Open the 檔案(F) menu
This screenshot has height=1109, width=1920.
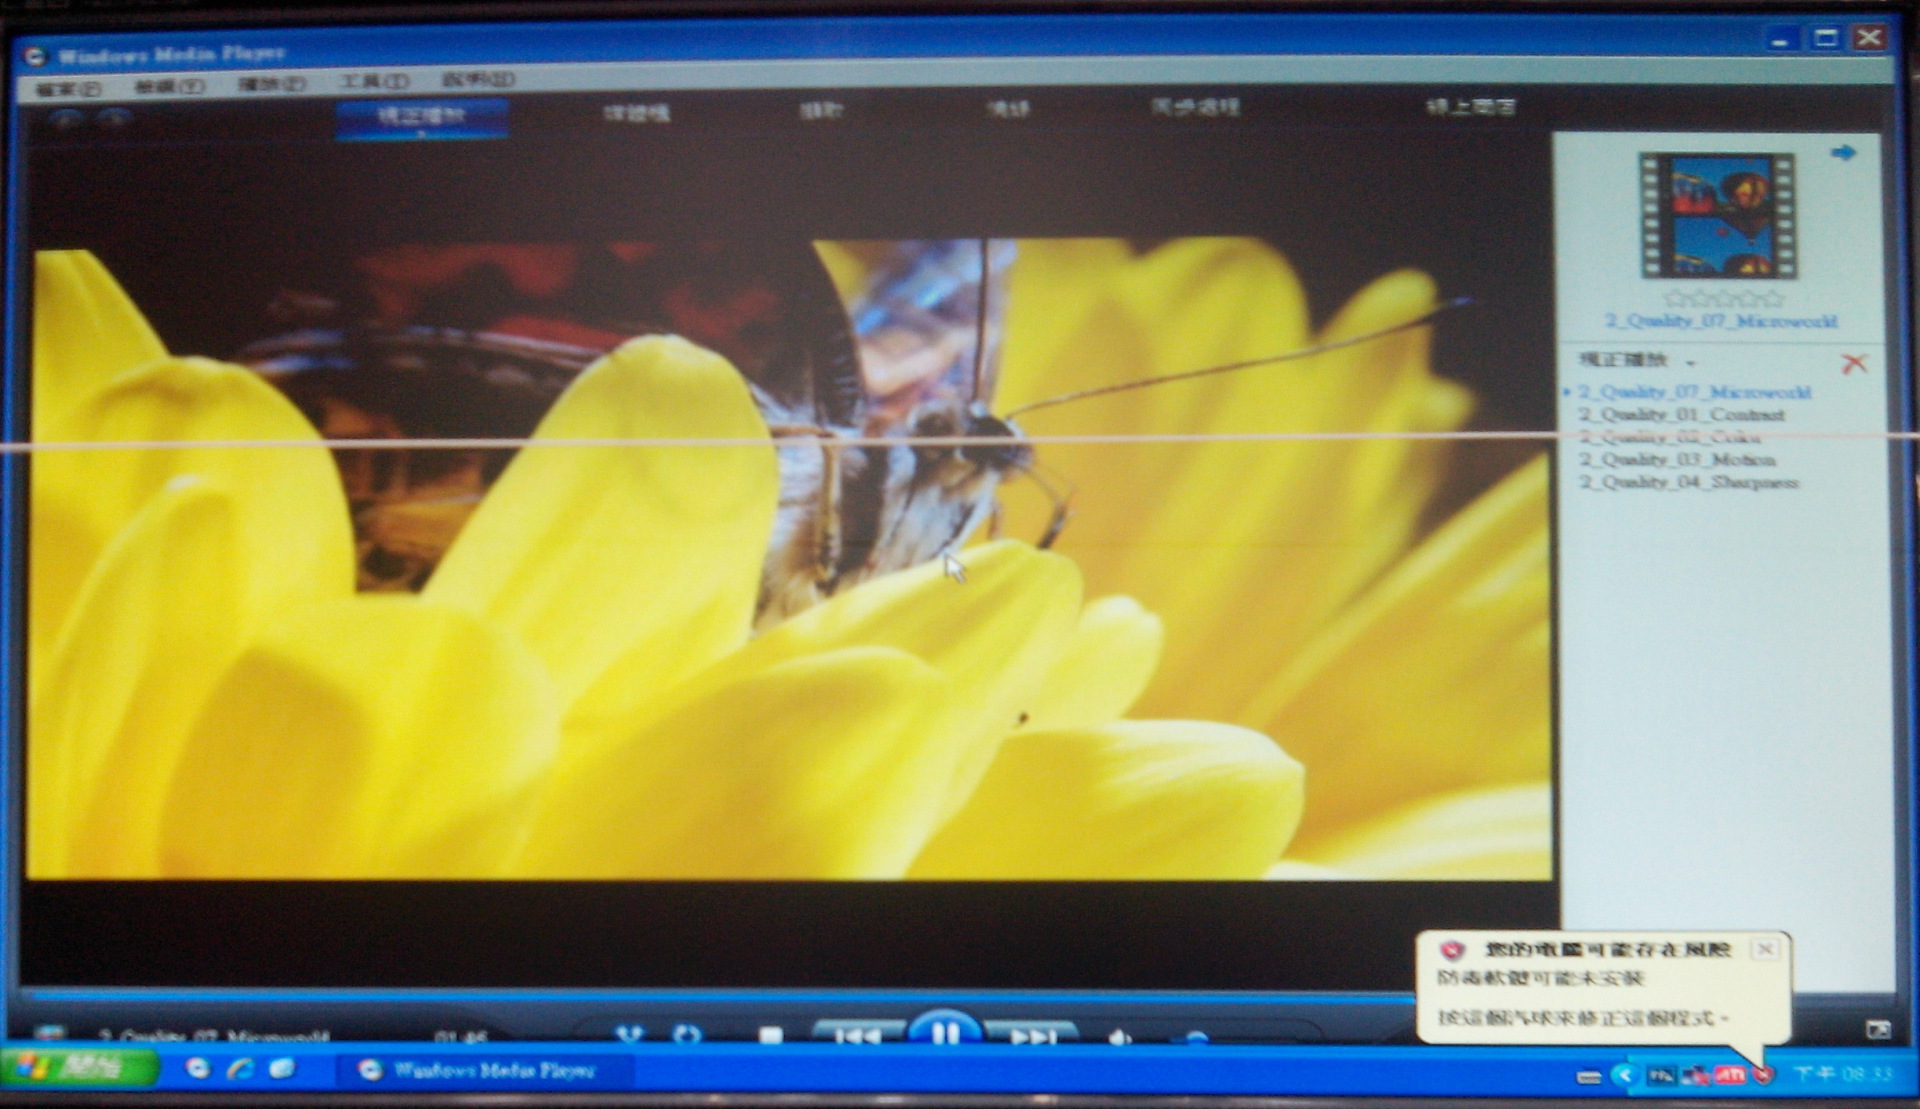pyautogui.click(x=68, y=88)
